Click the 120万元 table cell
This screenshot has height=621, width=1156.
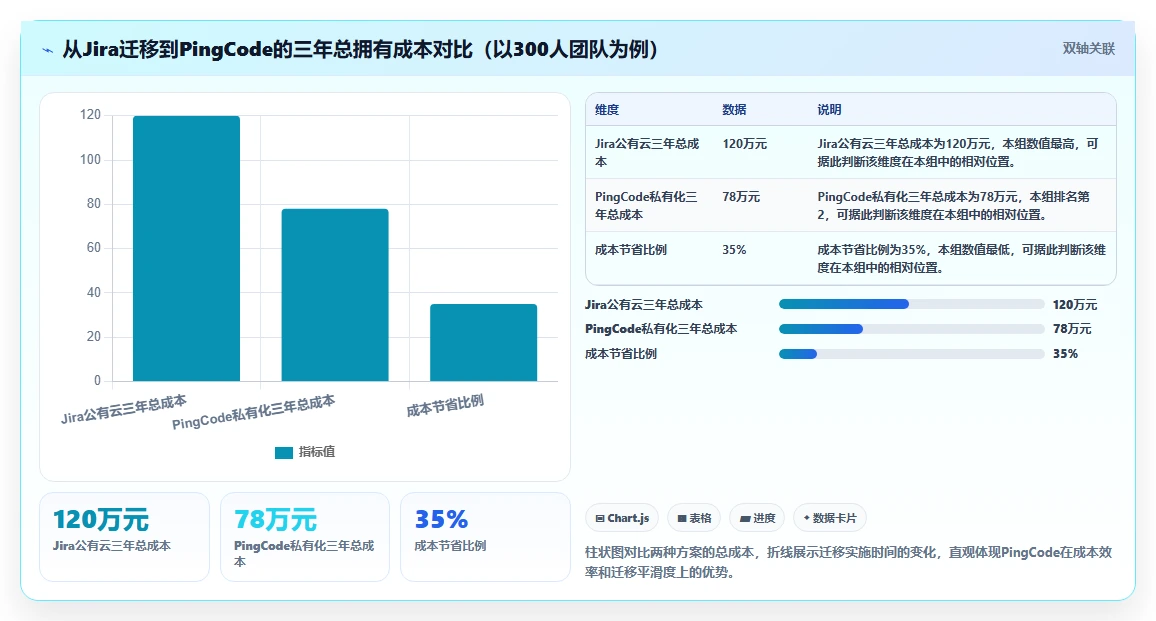pyautogui.click(x=745, y=144)
